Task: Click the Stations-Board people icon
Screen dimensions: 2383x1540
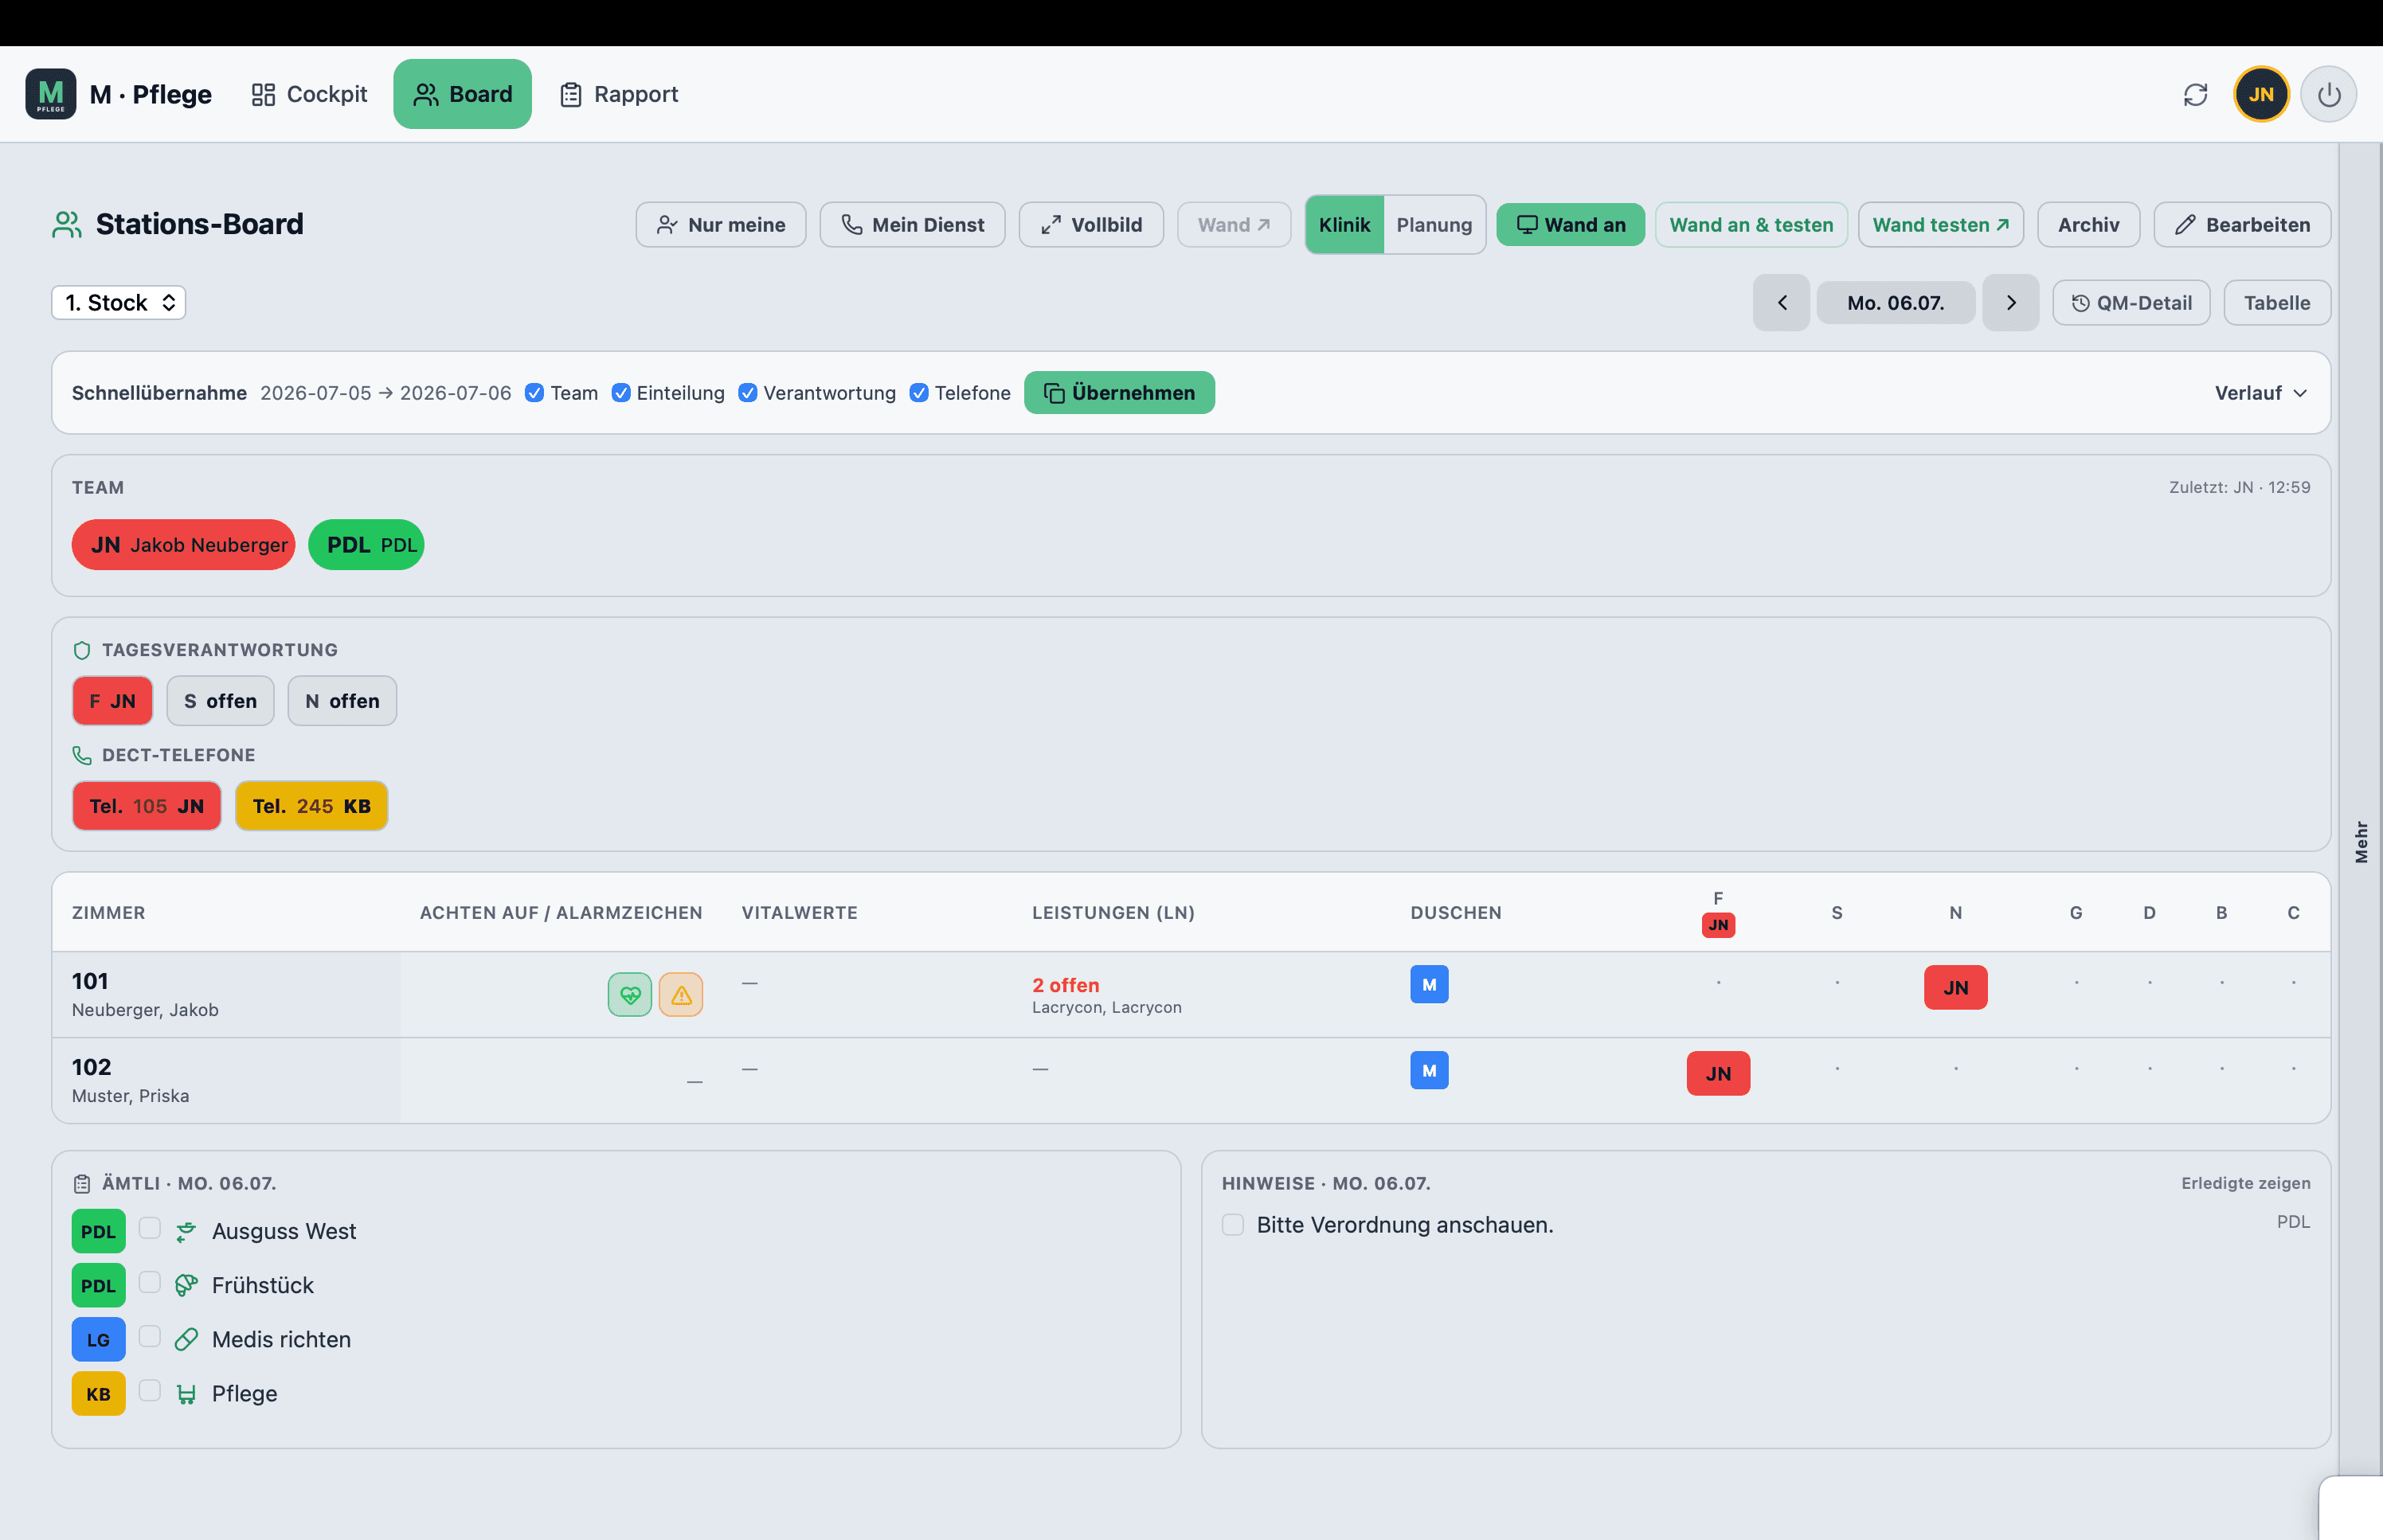Action: tap(67, 225)
